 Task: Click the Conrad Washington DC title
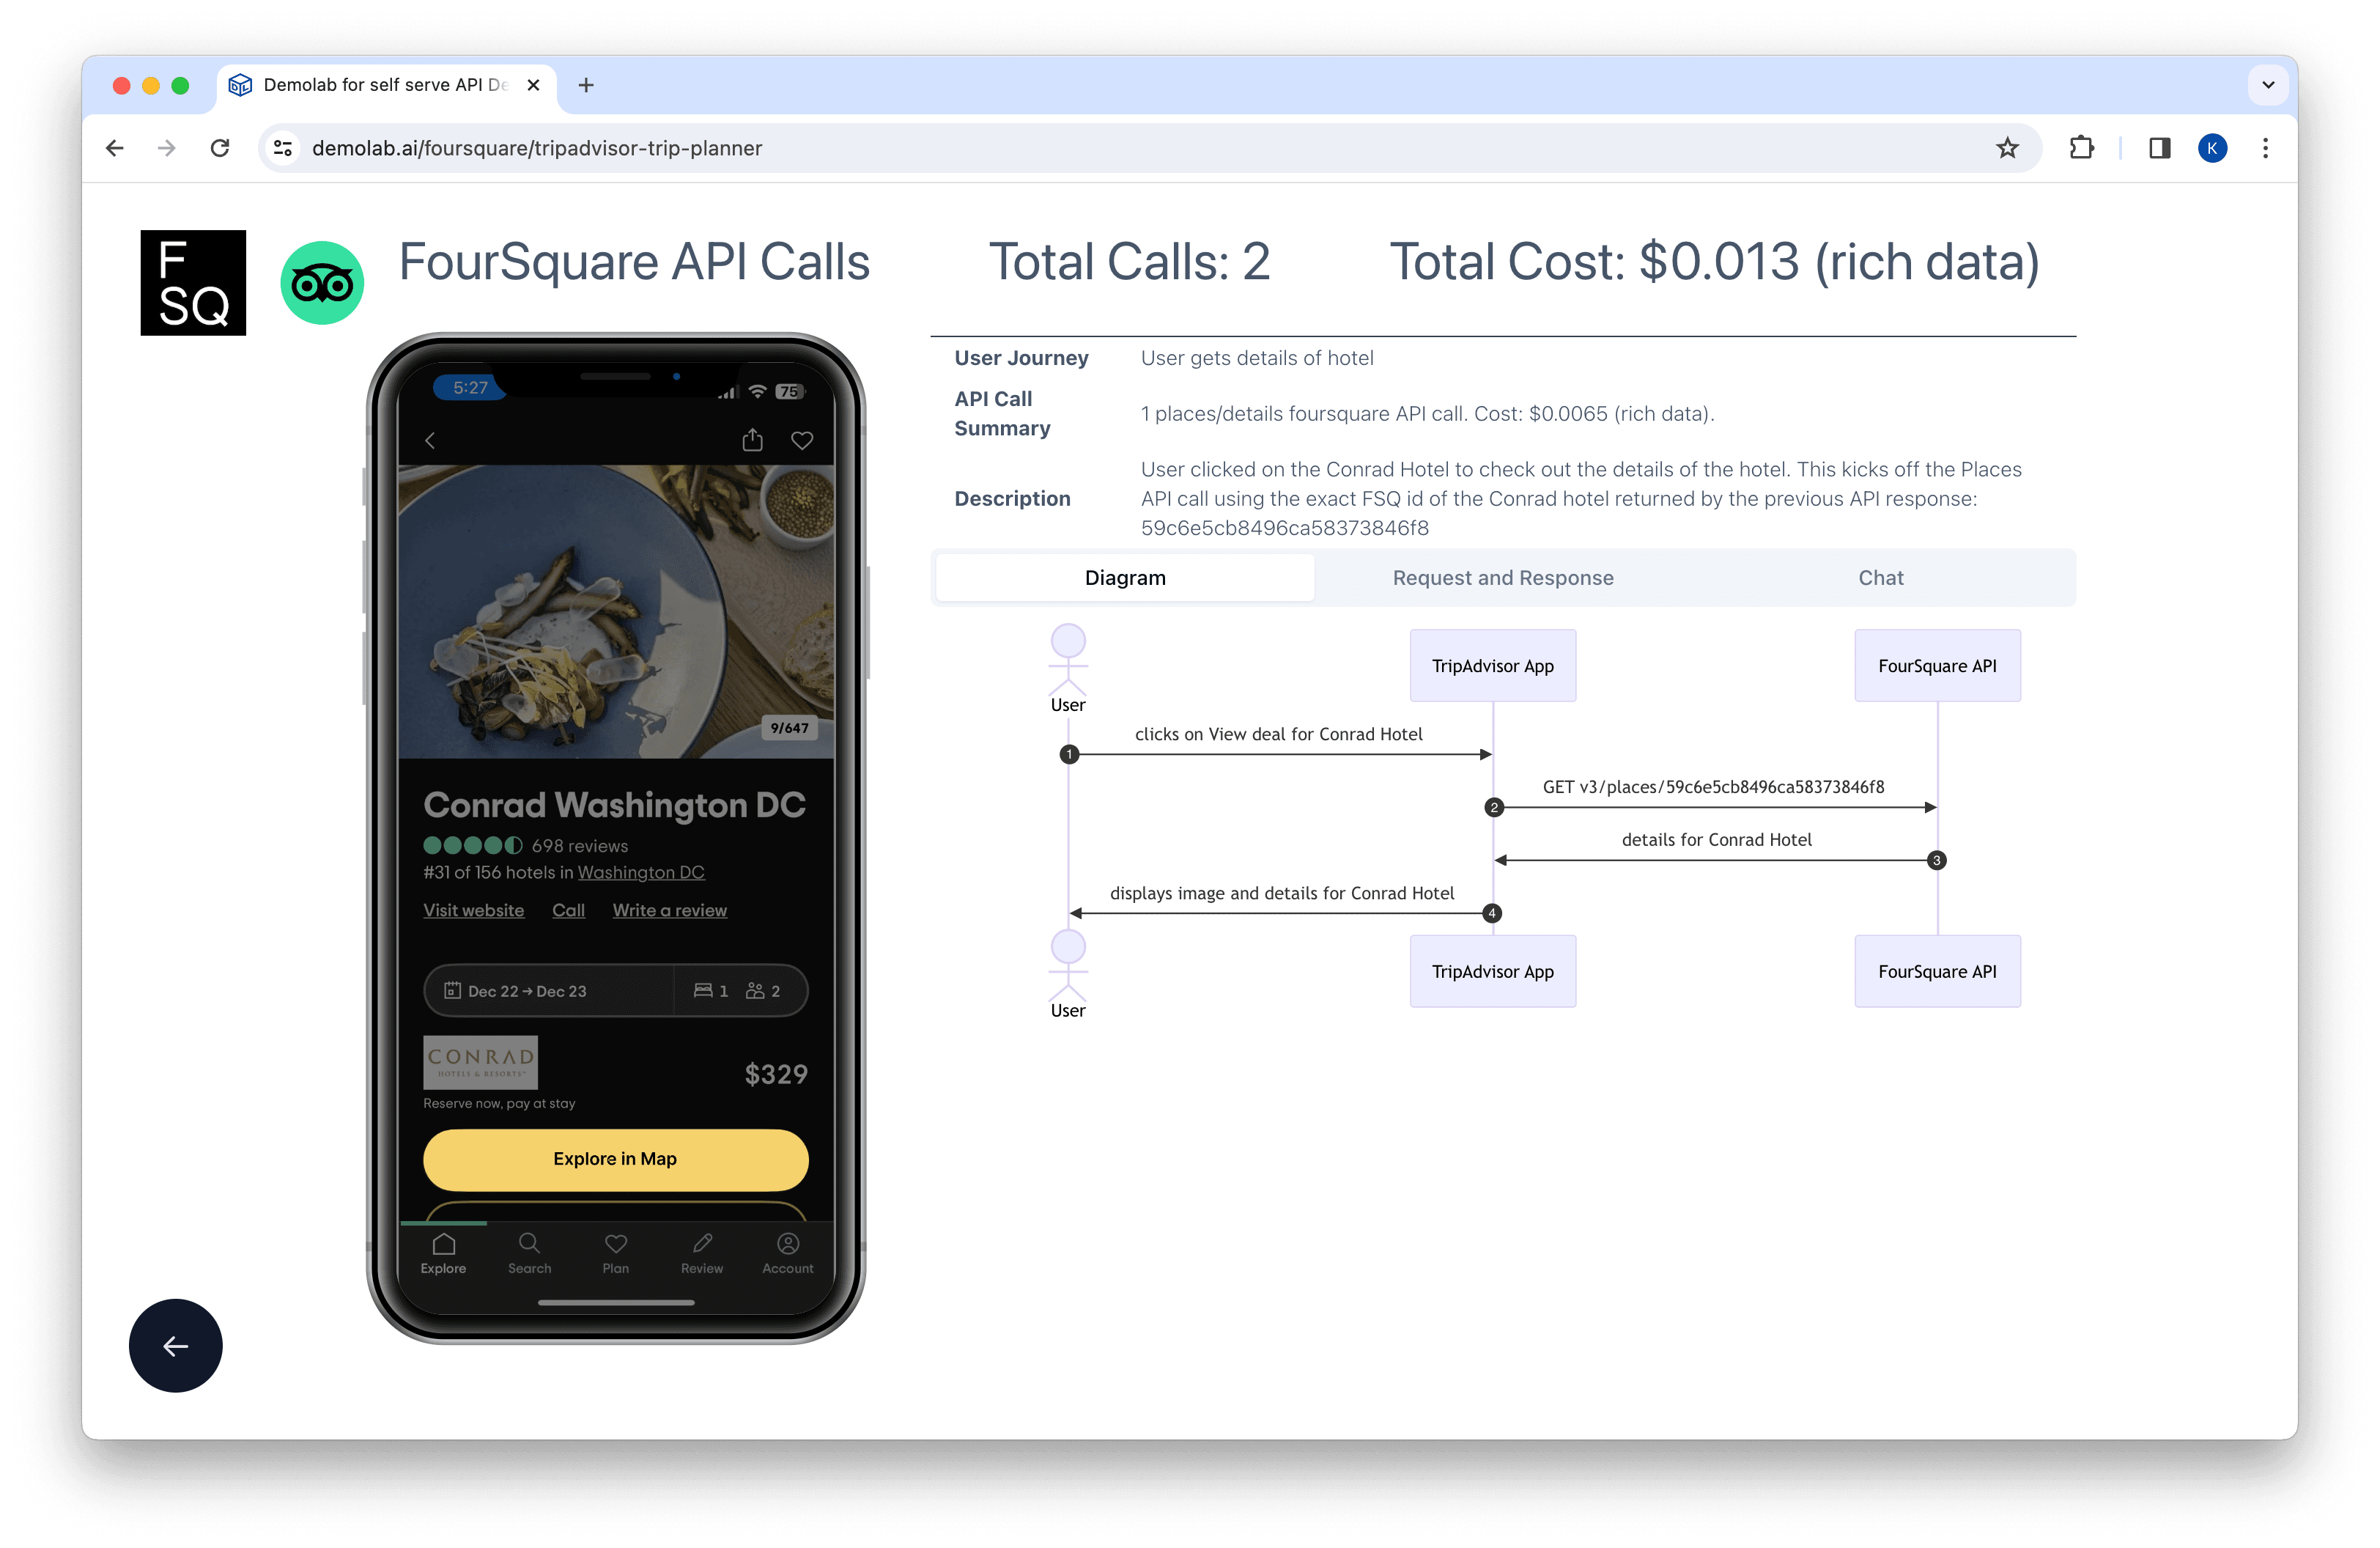tap(614, 804)
